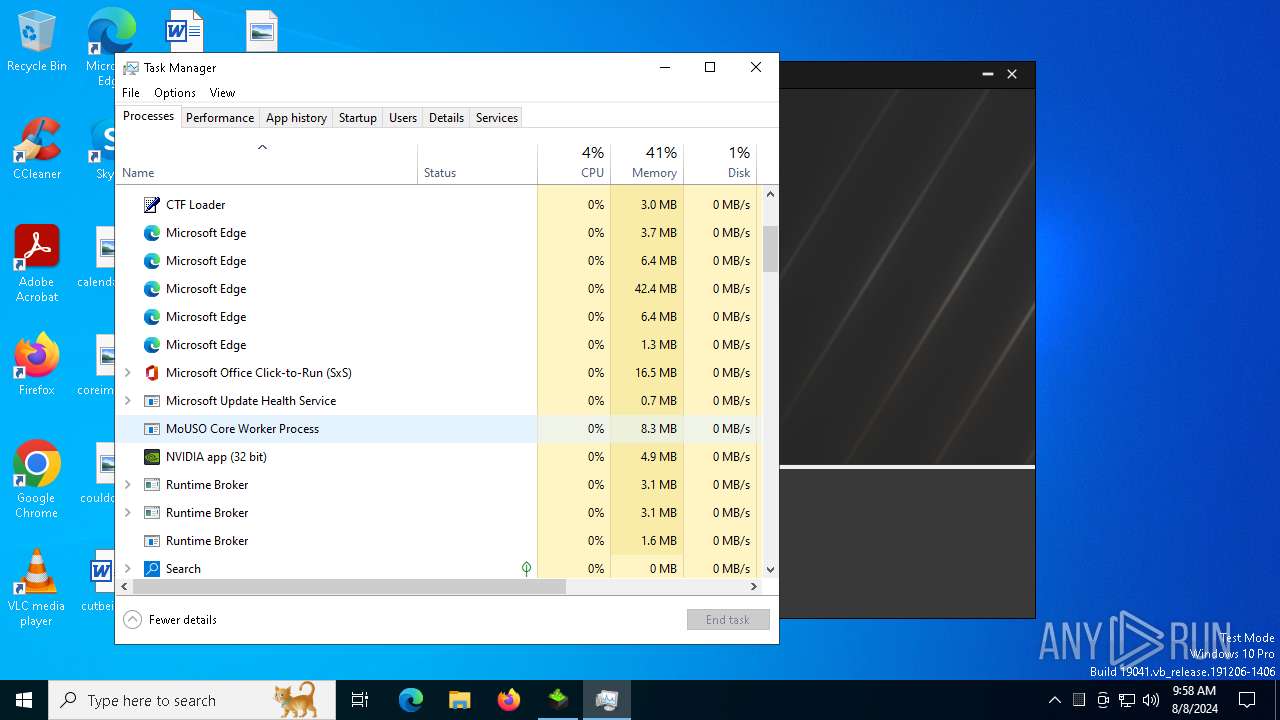1280x720 pixels.
Task: Expand Microsoft Update Health Service process
Action: coord(127,401)
